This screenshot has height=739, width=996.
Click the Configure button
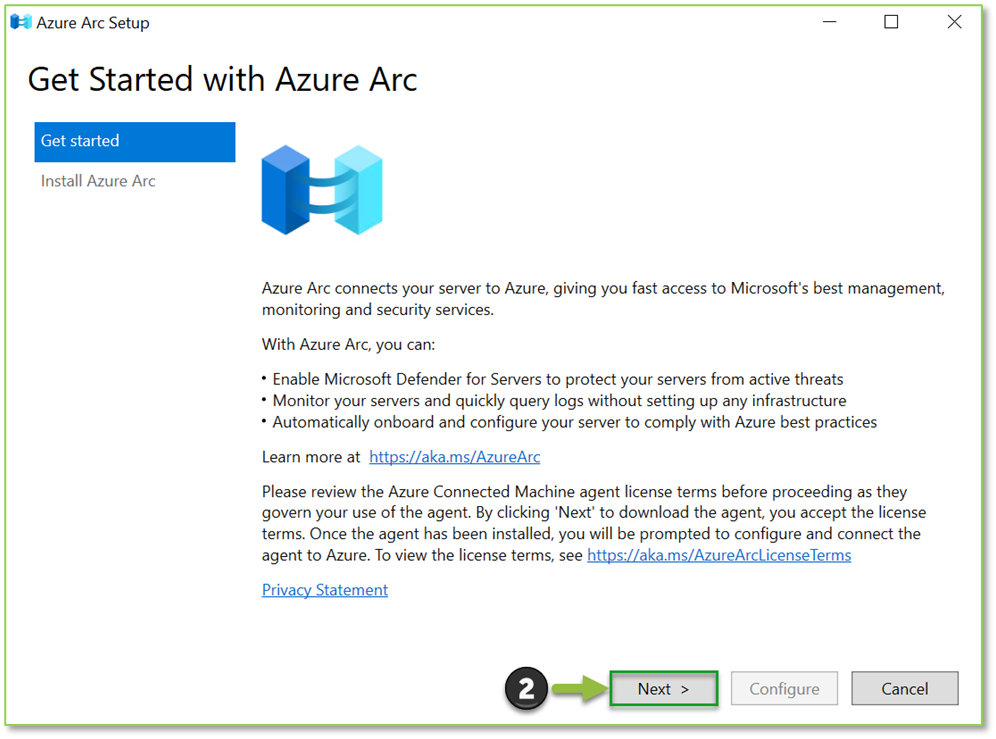[784, 688]
